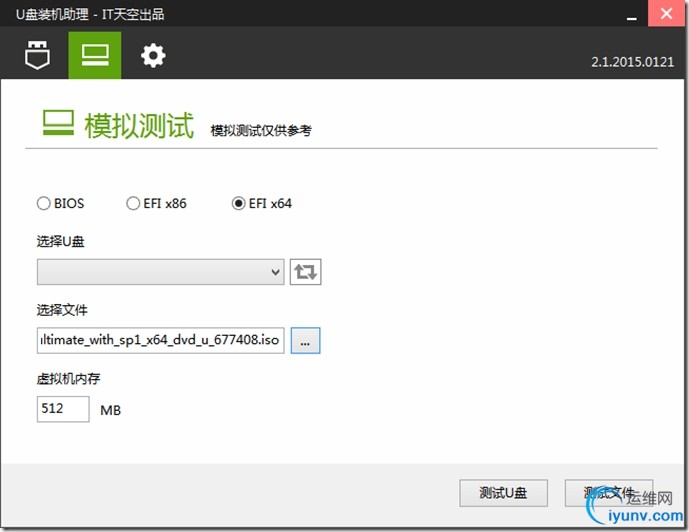Click the 模拟测试仅供参考 note
The height and width of the screenshot is (532, 689).
261,130
